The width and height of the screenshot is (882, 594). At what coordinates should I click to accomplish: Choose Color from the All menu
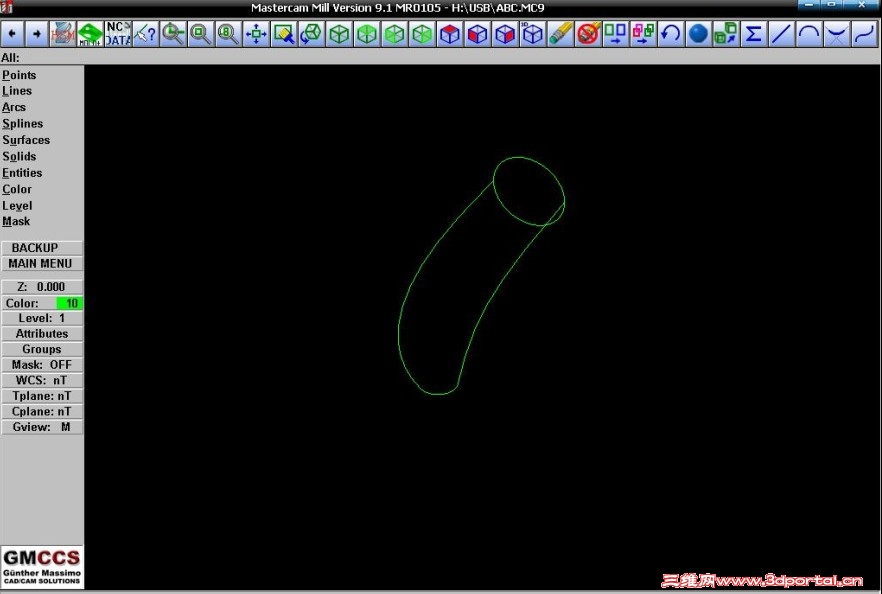tap(17, 189)
